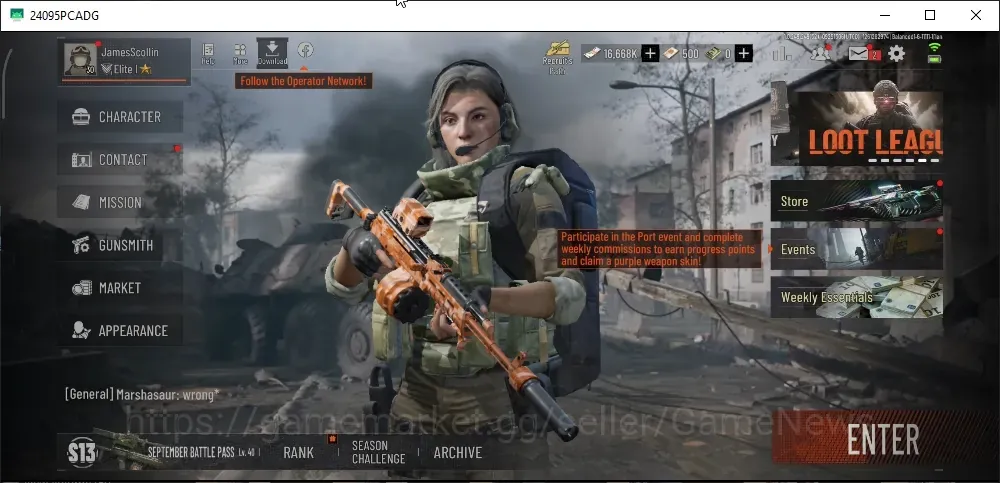Open the friends icon in top bar
This screenshot has height=483, width=1000.
(x=820, y=53)
